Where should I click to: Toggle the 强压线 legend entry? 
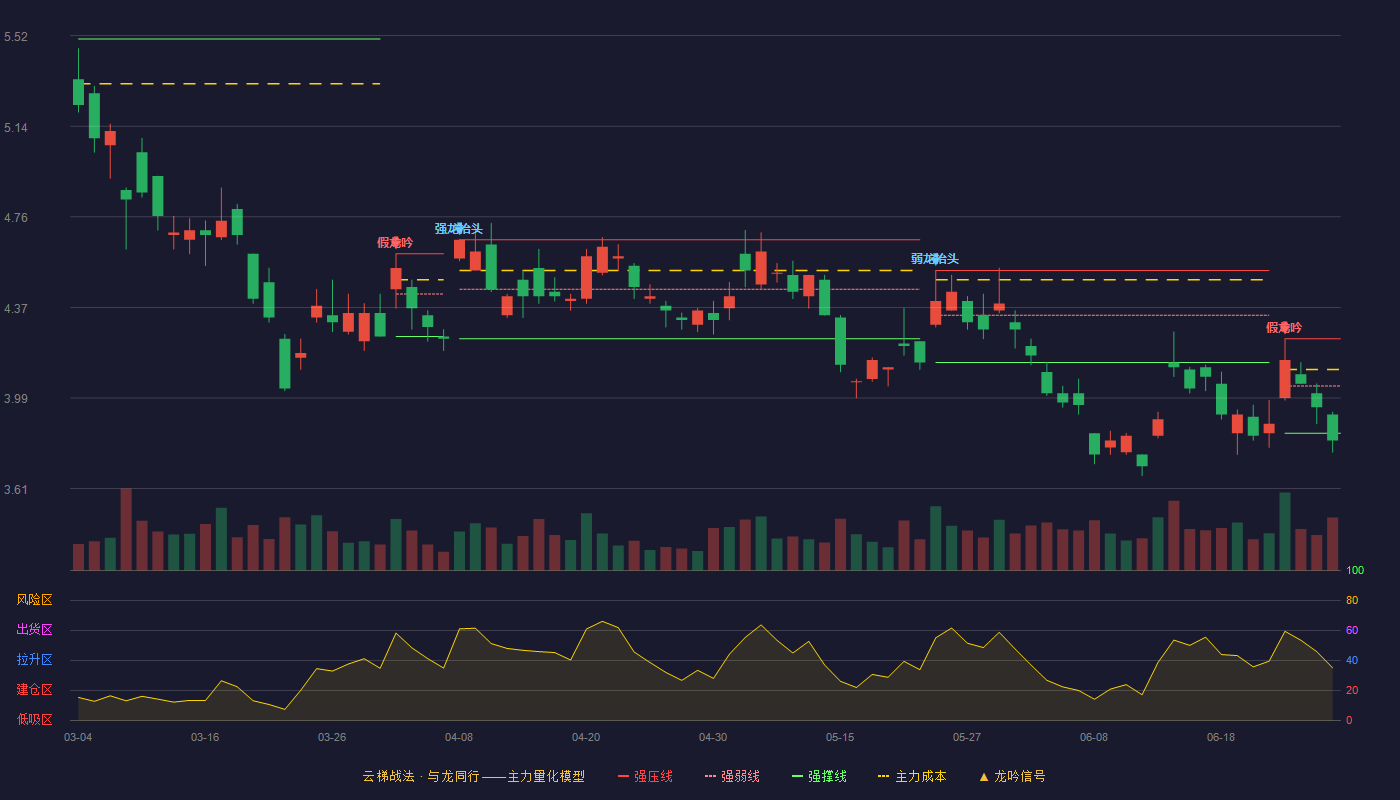coord(645,776)
